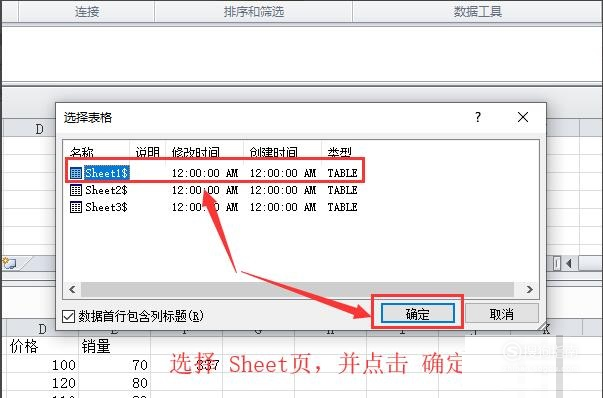
Task: Select the Sheet3$ table row
Action: [214, 207]
